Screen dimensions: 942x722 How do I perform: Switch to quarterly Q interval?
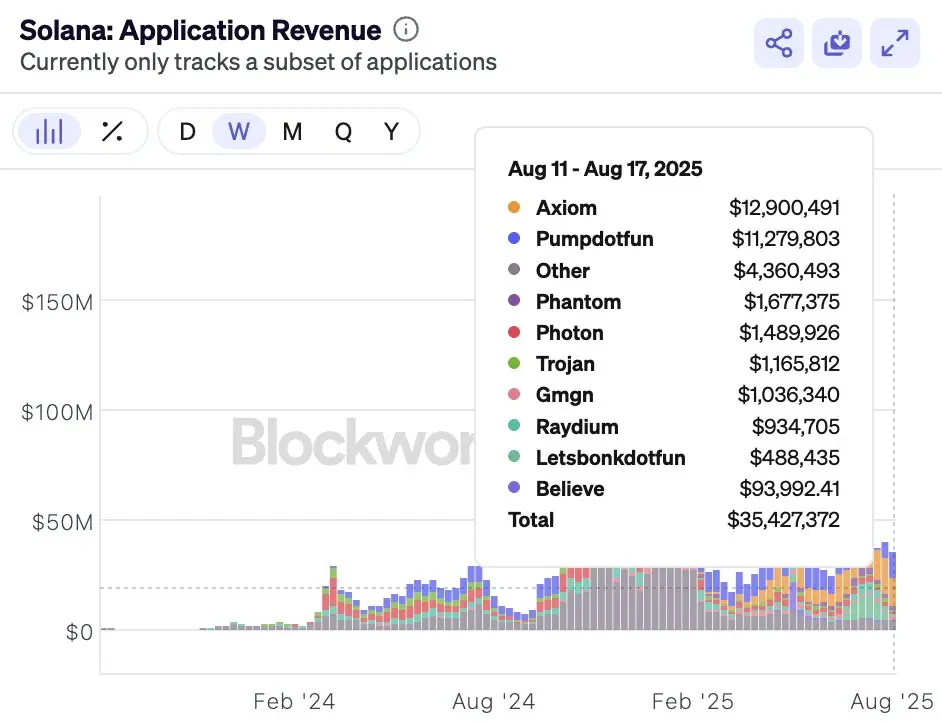coord(343,131)
